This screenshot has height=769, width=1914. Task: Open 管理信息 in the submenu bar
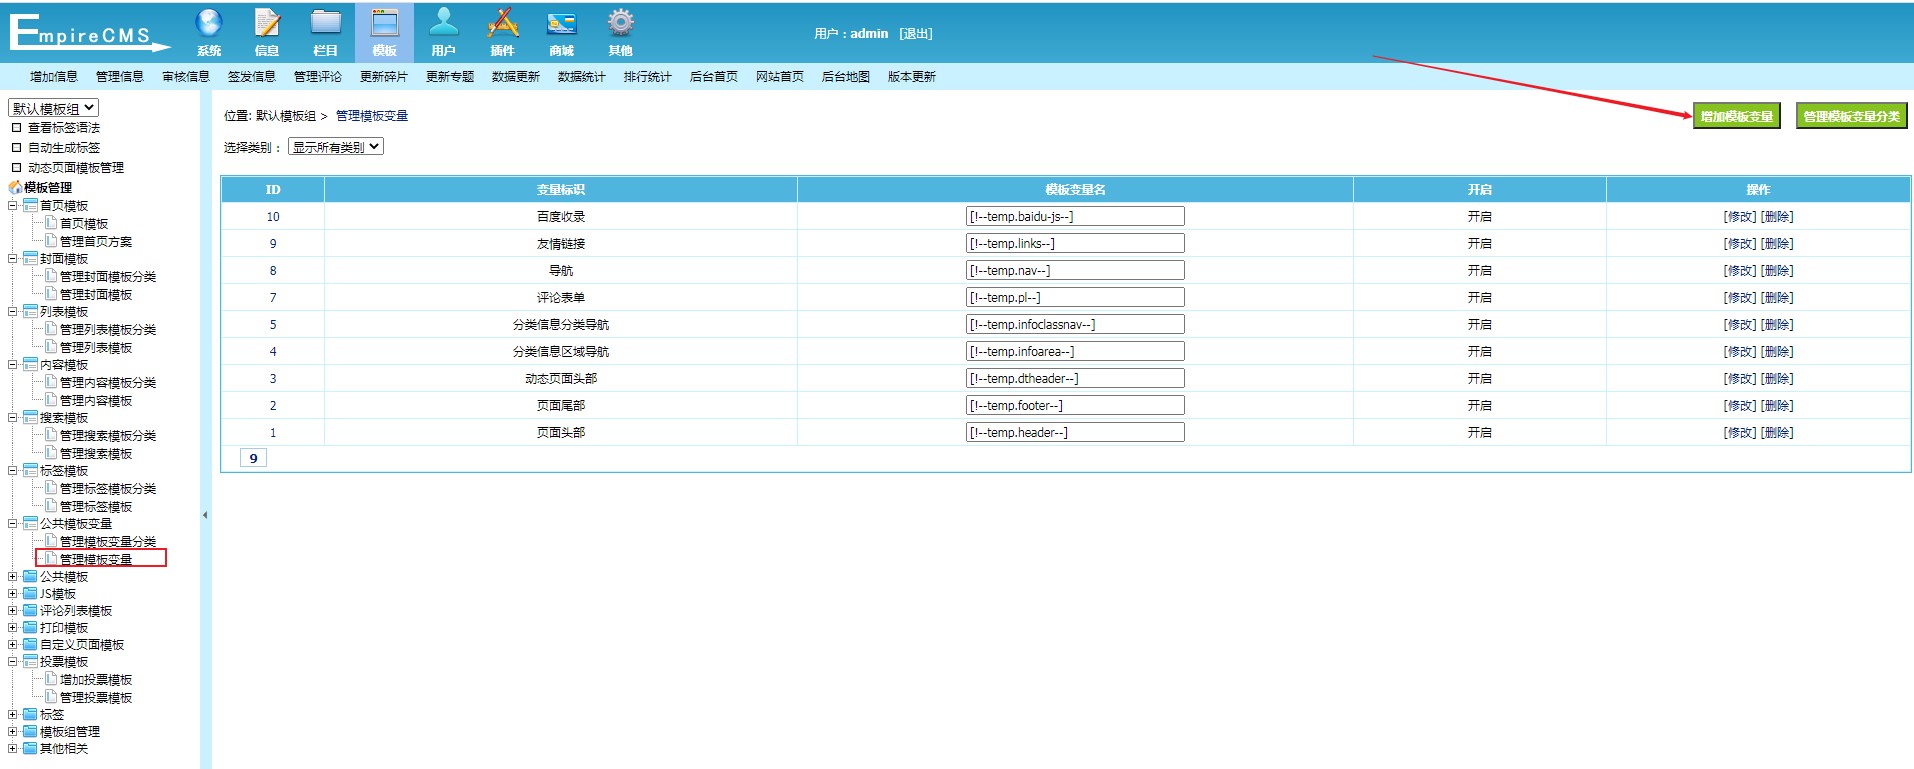[120, 77]
